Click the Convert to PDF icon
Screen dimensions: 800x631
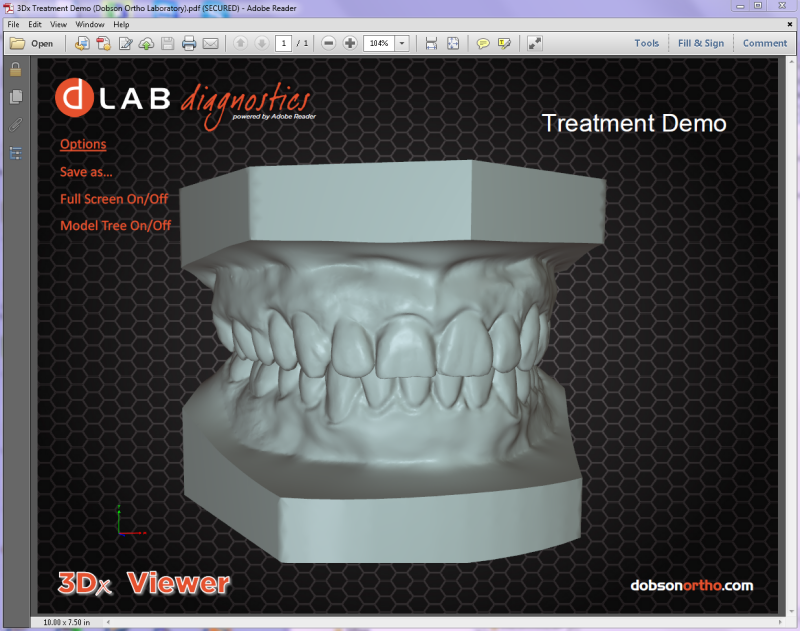(104, 43)
